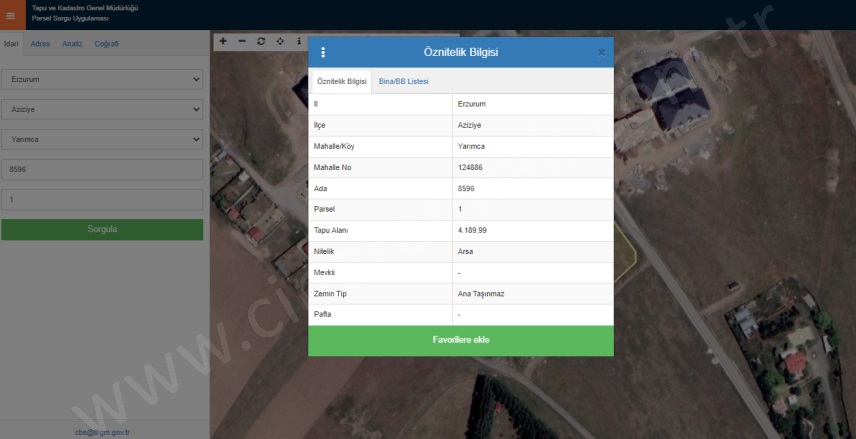Image resolution: width=856 pixels, height=439 pixels.
Task: Expand the Aziziye district dropdown
Action: [x=102, y=110]
